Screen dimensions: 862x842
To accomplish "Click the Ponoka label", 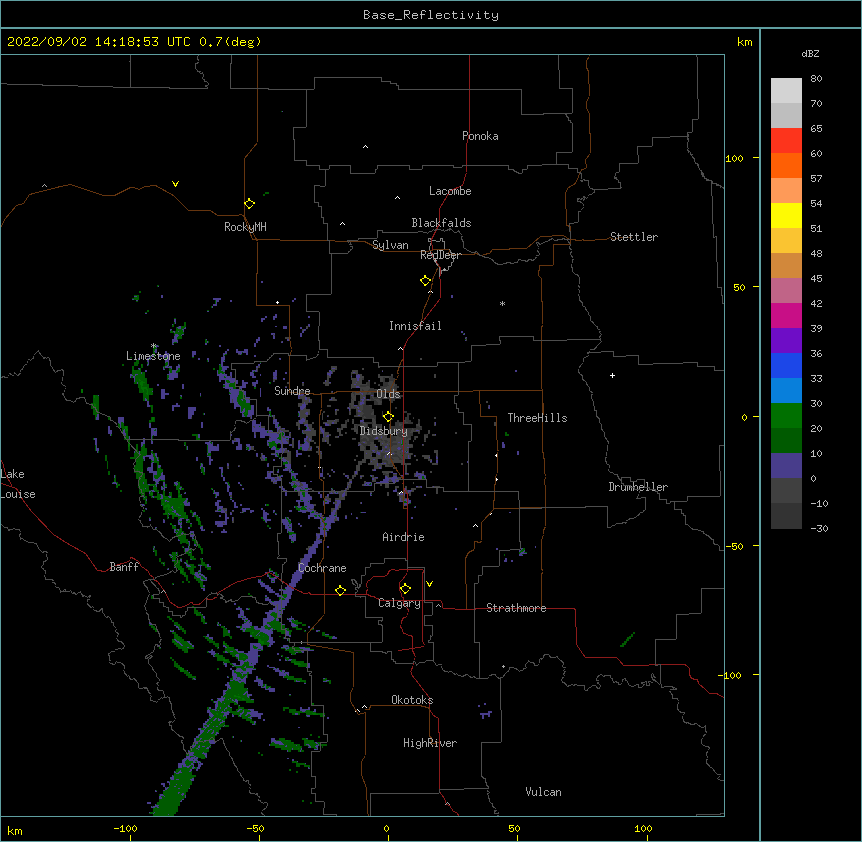I will [480, 136].
